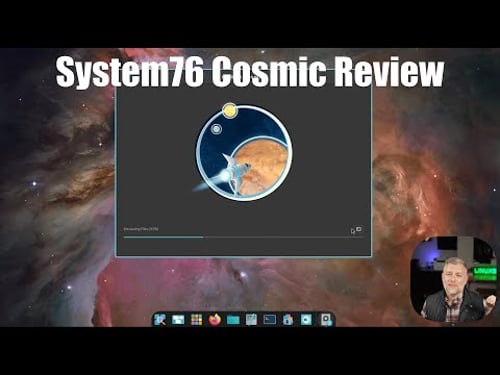The width and height of the screenshot is (500, 375).
Task: Click the installer progress bar
Action: 243,237
